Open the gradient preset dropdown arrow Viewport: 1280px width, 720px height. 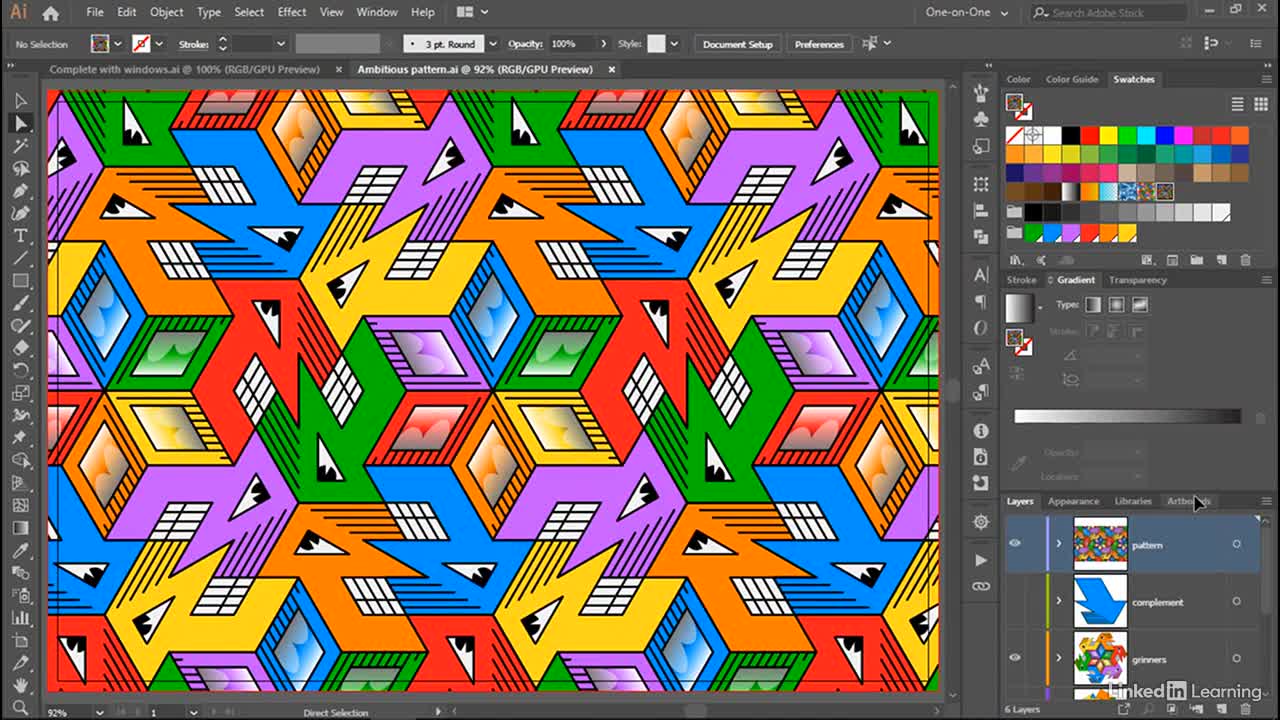click(1039, 307)
